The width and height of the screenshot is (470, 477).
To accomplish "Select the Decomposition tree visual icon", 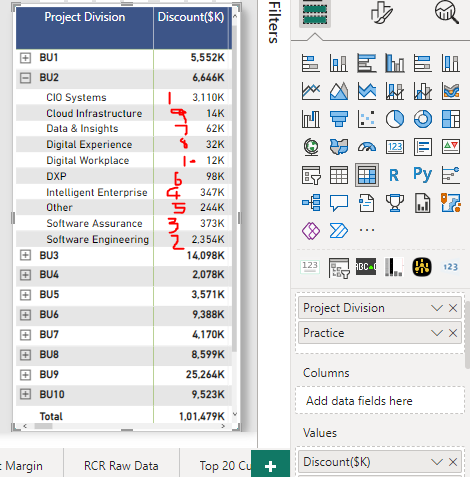I will pos(311,203).
